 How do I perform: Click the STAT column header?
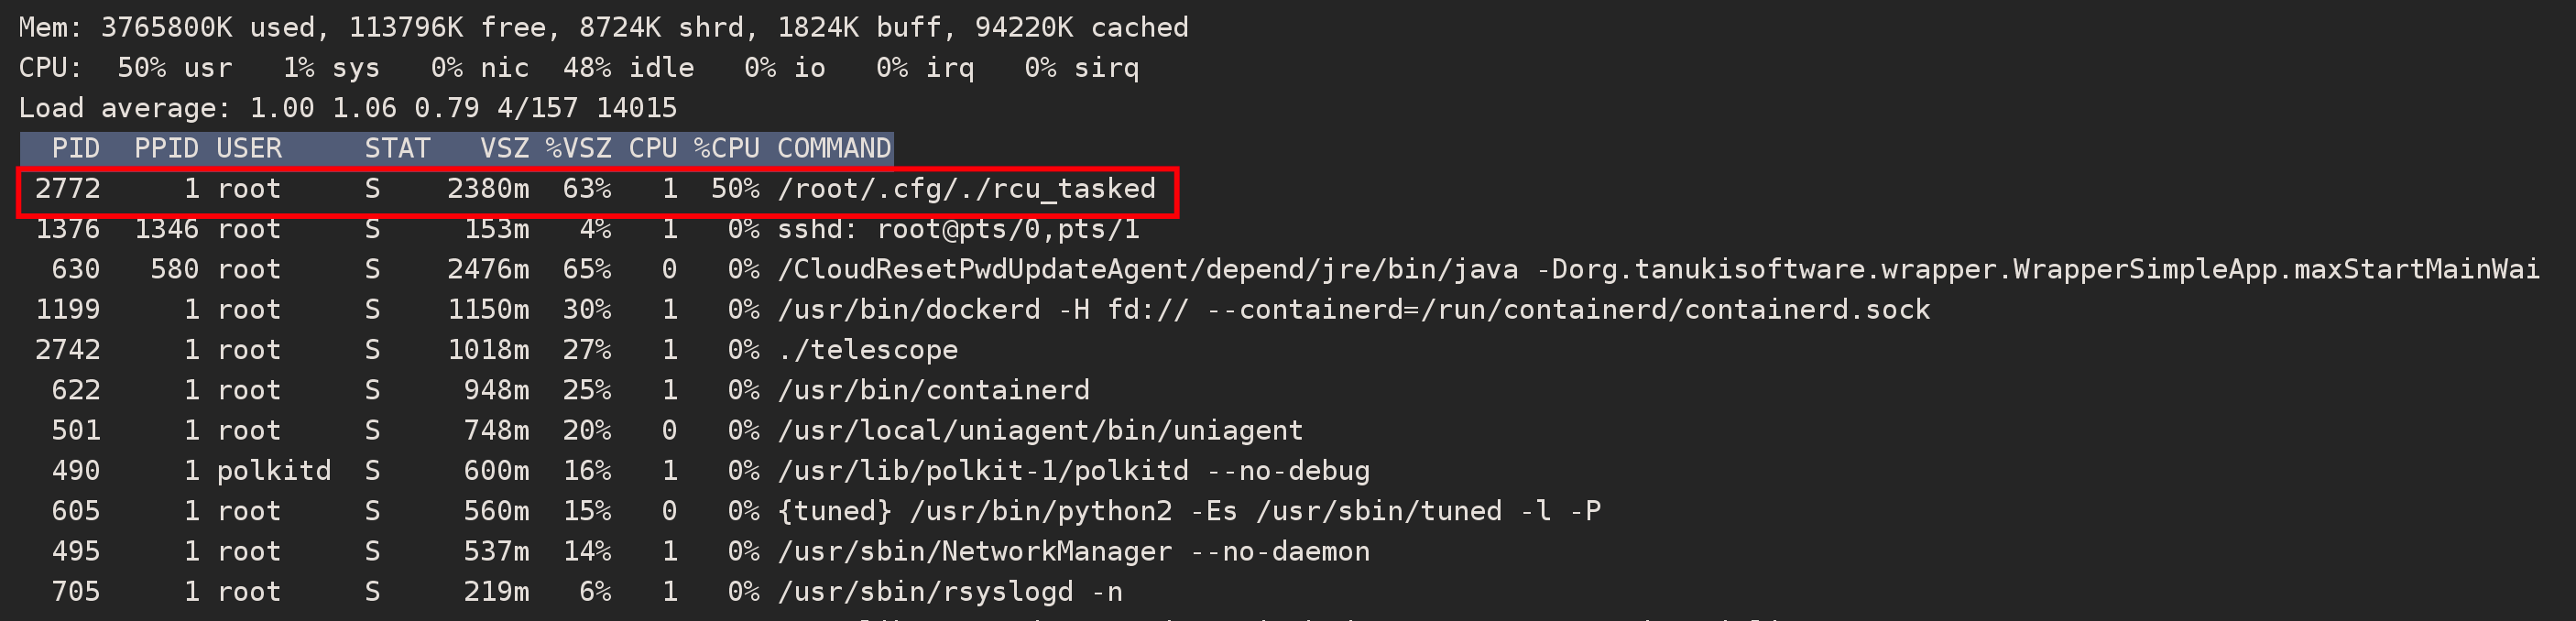[x=397, y=149]
